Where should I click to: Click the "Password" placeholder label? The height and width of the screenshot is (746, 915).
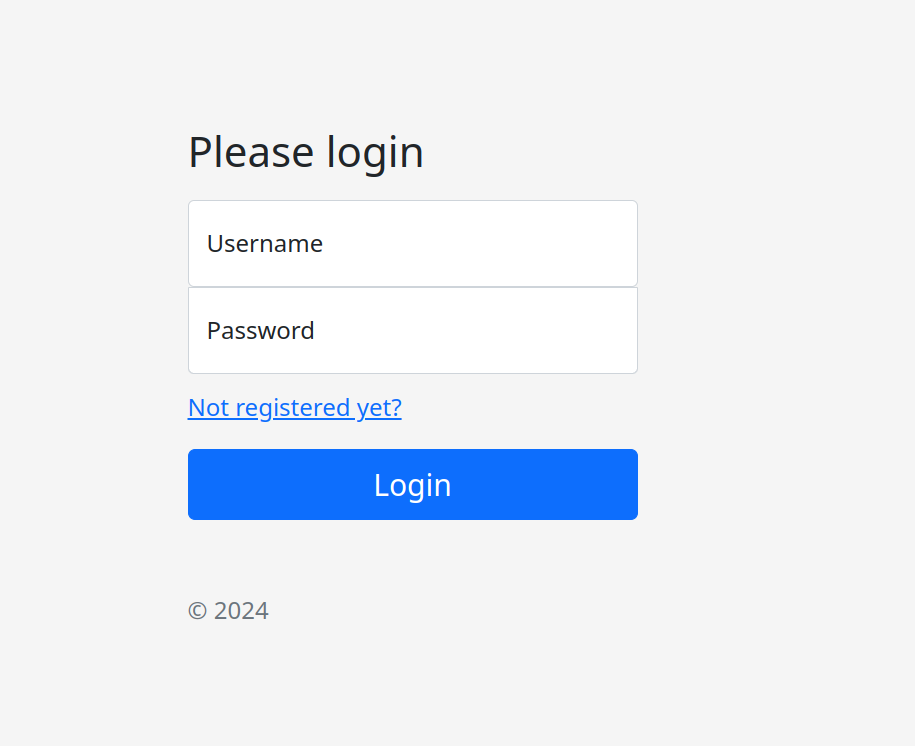[261, 331]
